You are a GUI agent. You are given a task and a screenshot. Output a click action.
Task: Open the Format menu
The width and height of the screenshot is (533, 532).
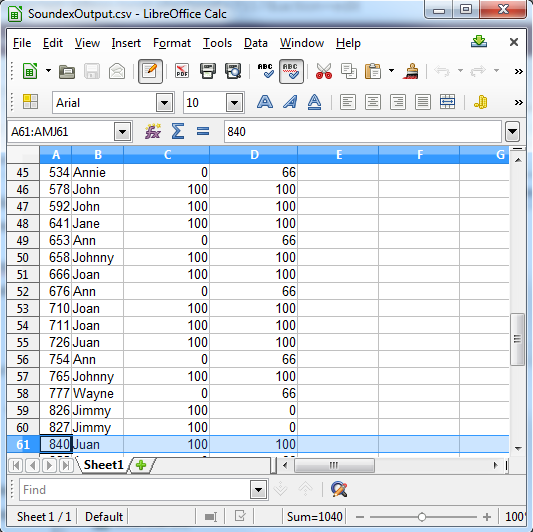[x=172, y=43]
